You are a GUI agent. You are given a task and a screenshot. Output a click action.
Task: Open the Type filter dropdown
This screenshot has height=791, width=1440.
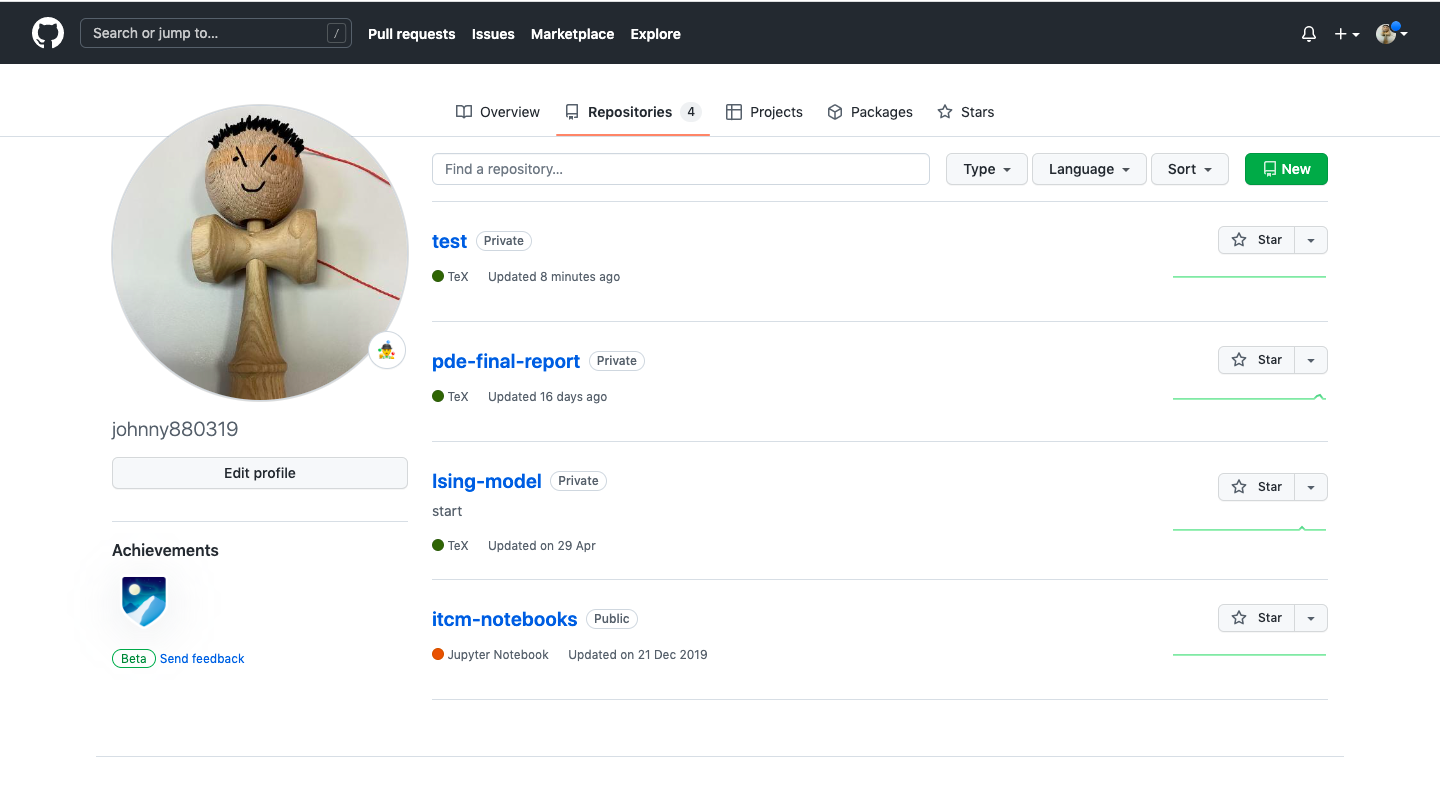(986, 169)
